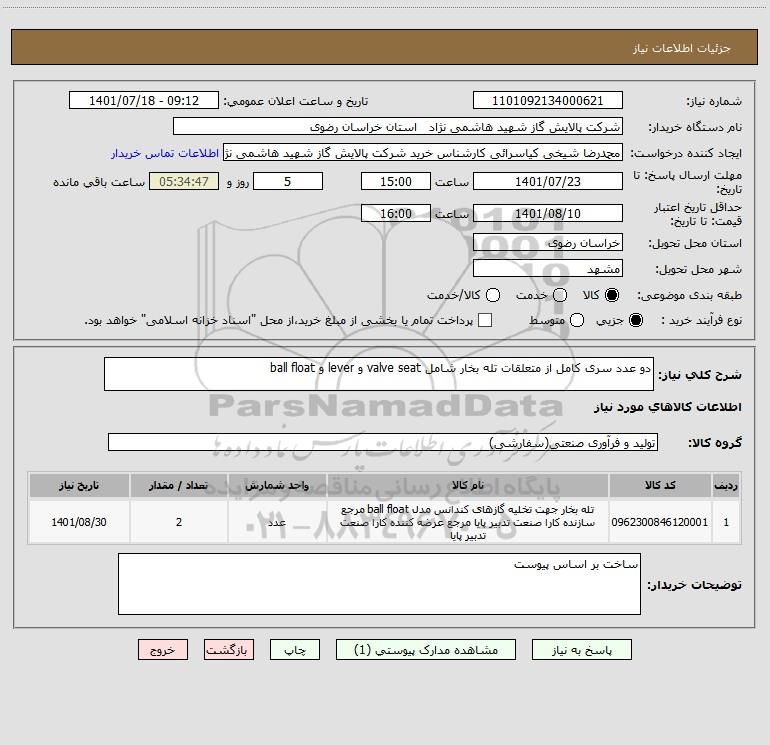770x745 pixels.
Task: Click the پاسخ به نیاز button
Action: point(581,650)
